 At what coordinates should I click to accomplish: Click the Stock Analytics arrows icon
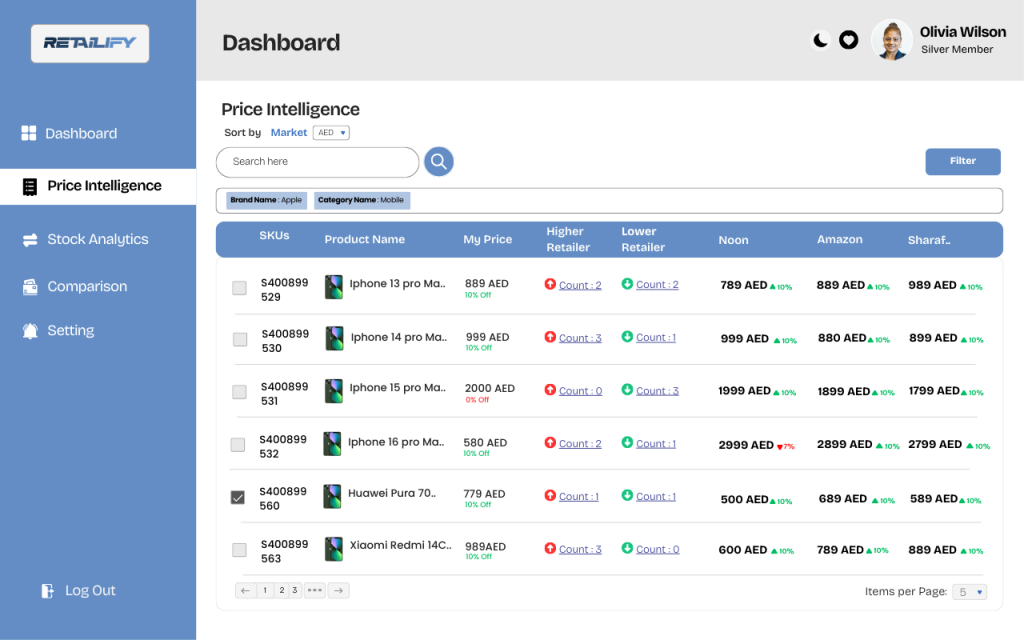pos(30,240)
